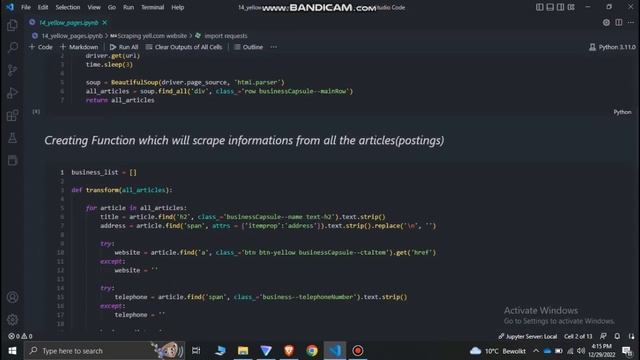The width and height of the screenshot is (640, 360).
Task: Open Run and Debug view
Action: (x=12, y=93)
